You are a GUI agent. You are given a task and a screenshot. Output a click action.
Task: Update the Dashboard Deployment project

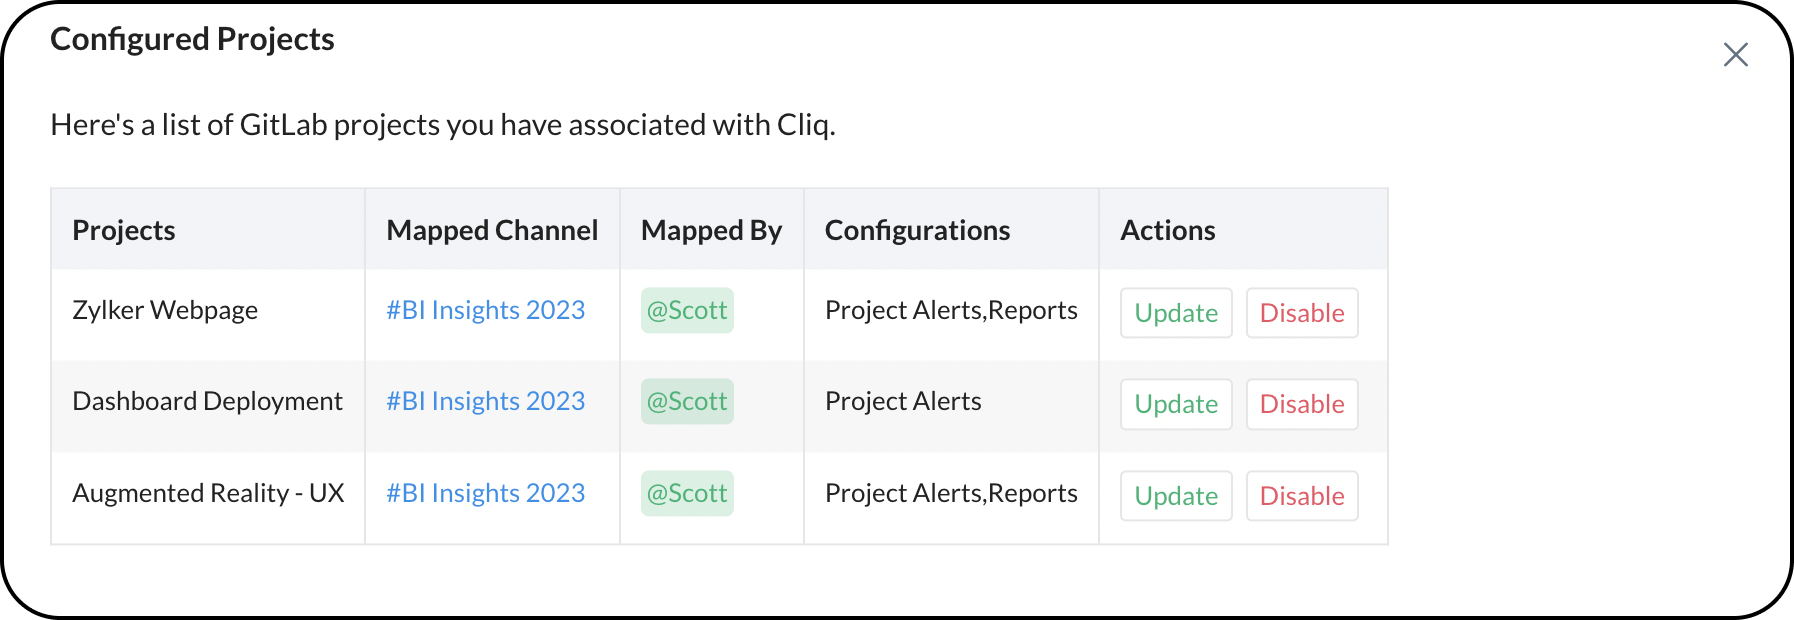1176,404
